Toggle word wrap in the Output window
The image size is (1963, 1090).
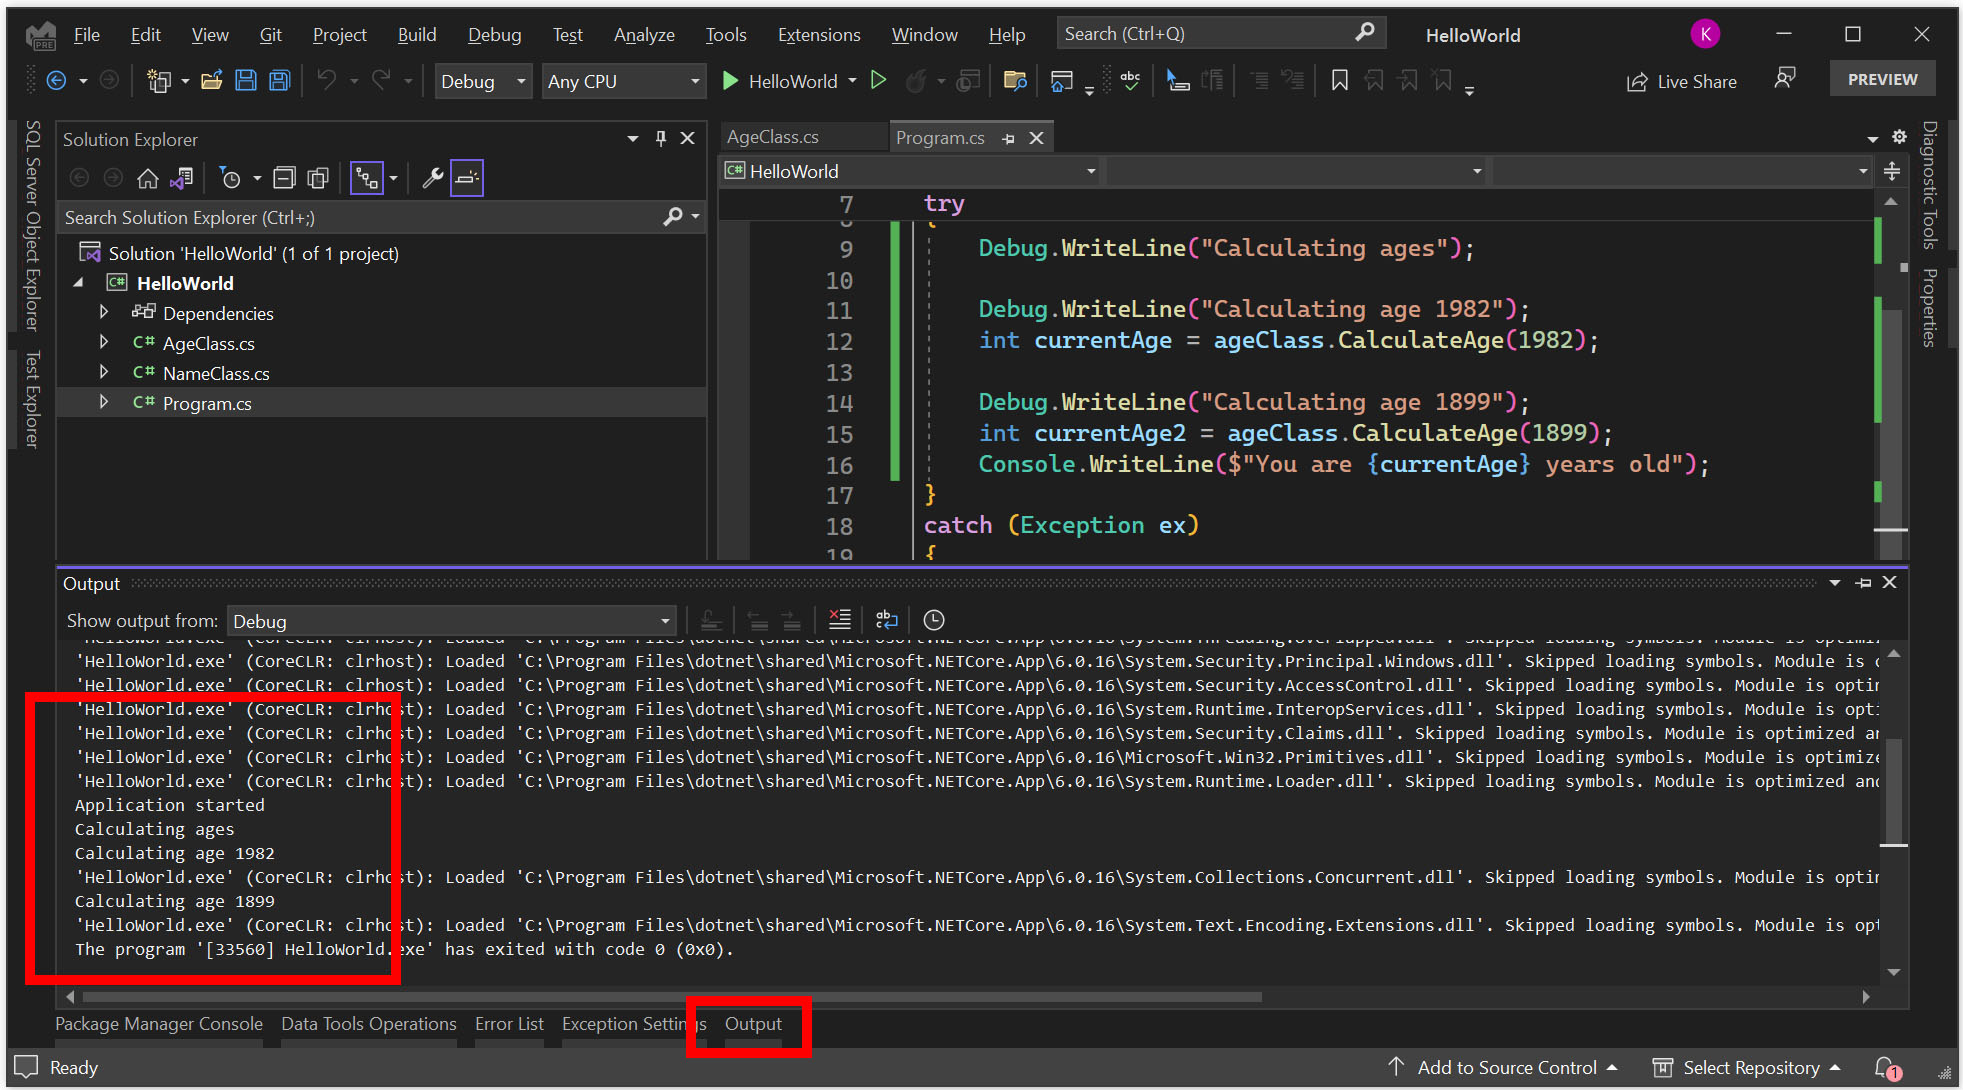pyautogui.click(x=887, y=620)
